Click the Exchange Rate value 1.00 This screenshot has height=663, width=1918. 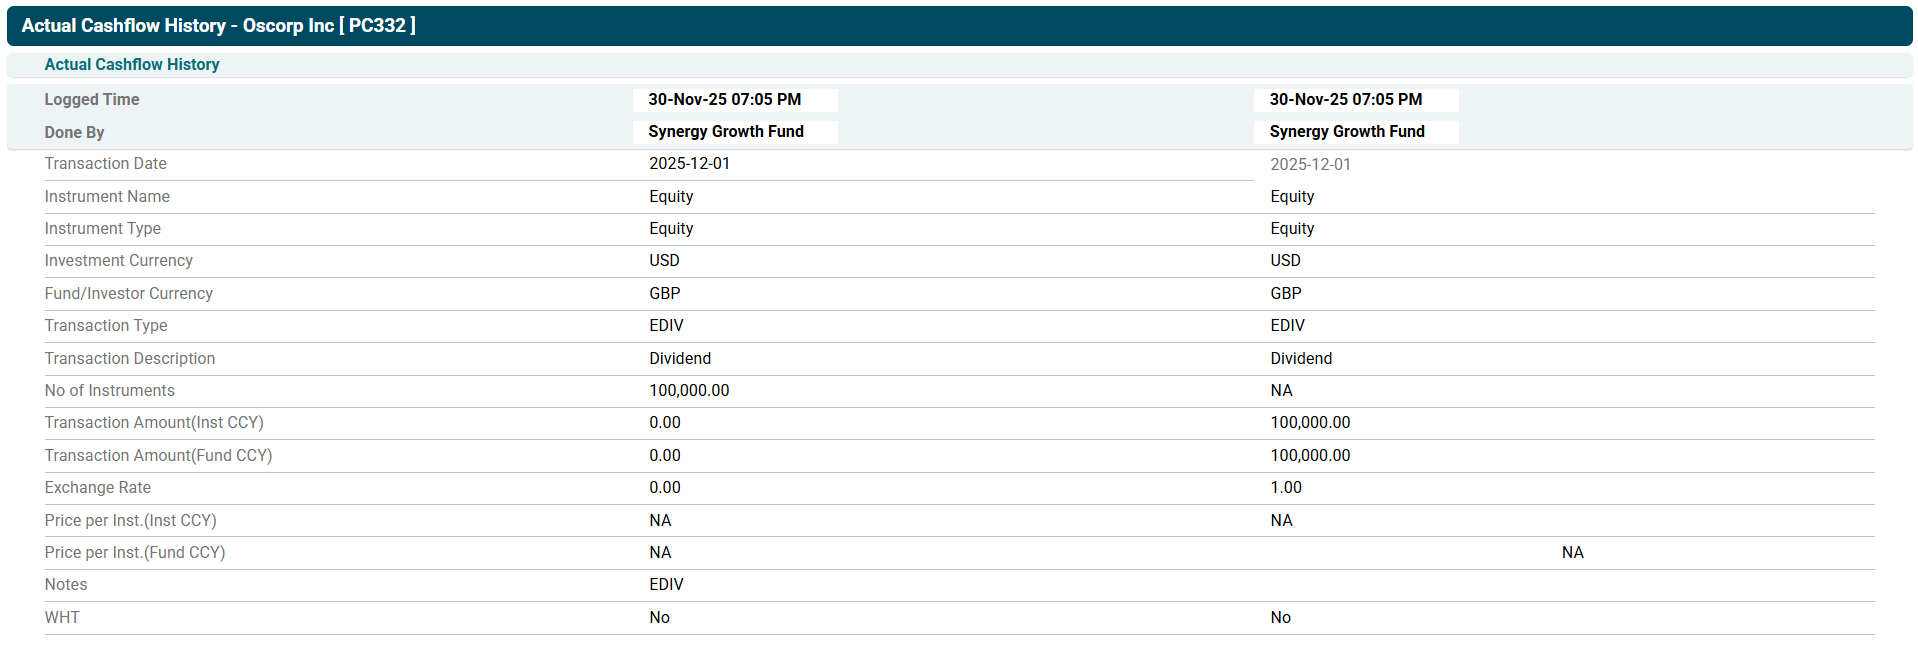(1286, 488)
